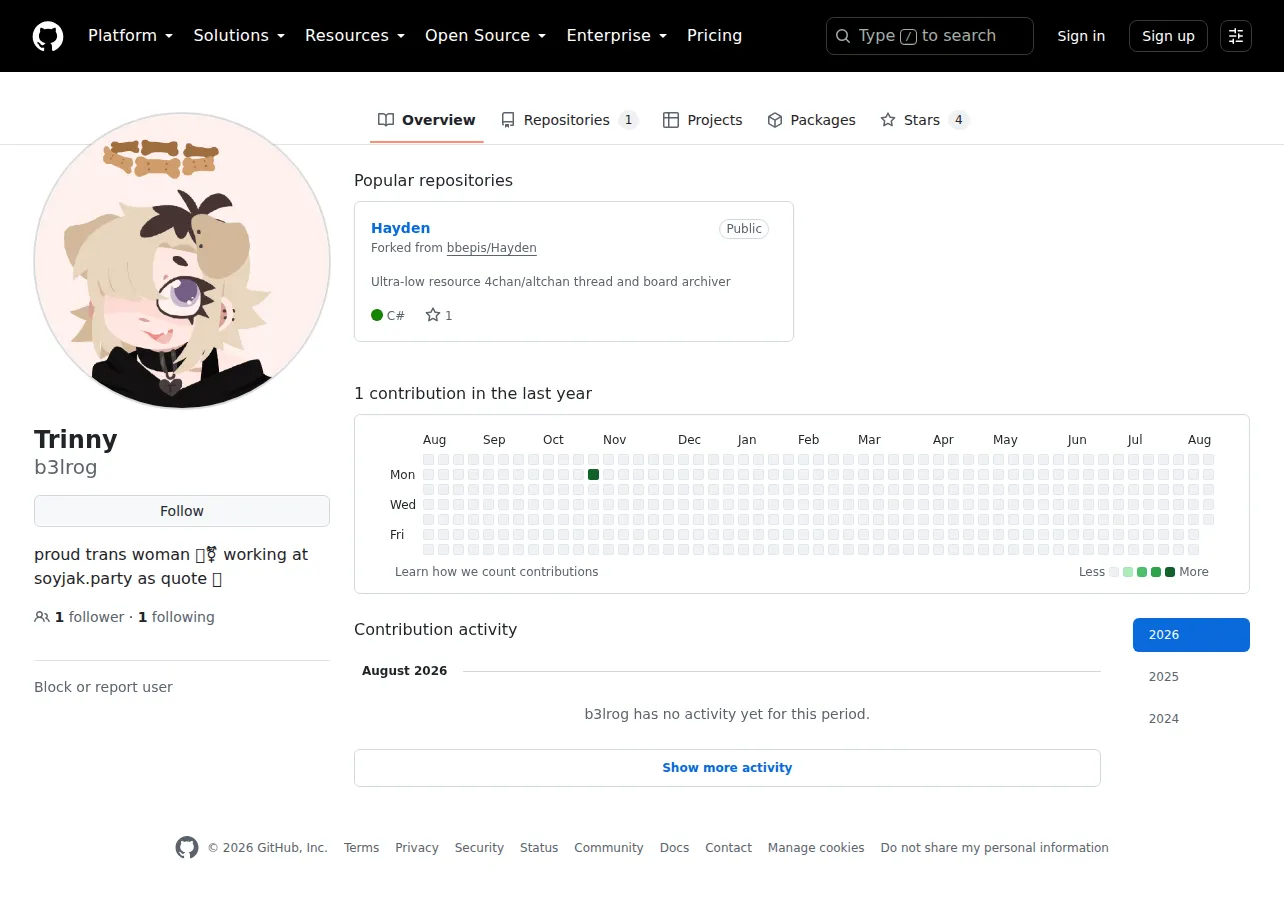1284x901 pixels.
Task: Click the search magnifier icon
Action: pos(844,36)
